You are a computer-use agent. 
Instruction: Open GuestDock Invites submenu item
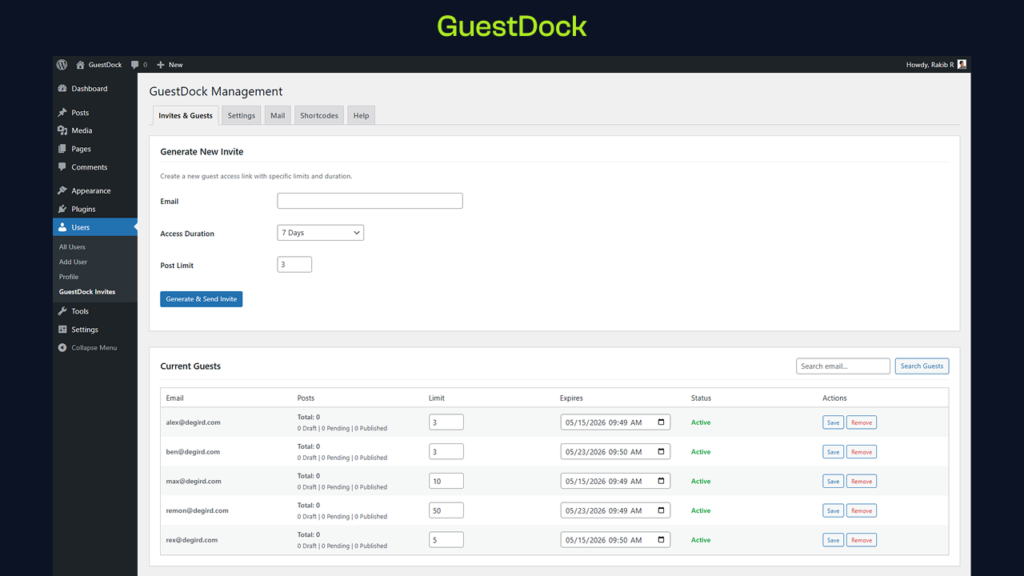click(87, 292)
